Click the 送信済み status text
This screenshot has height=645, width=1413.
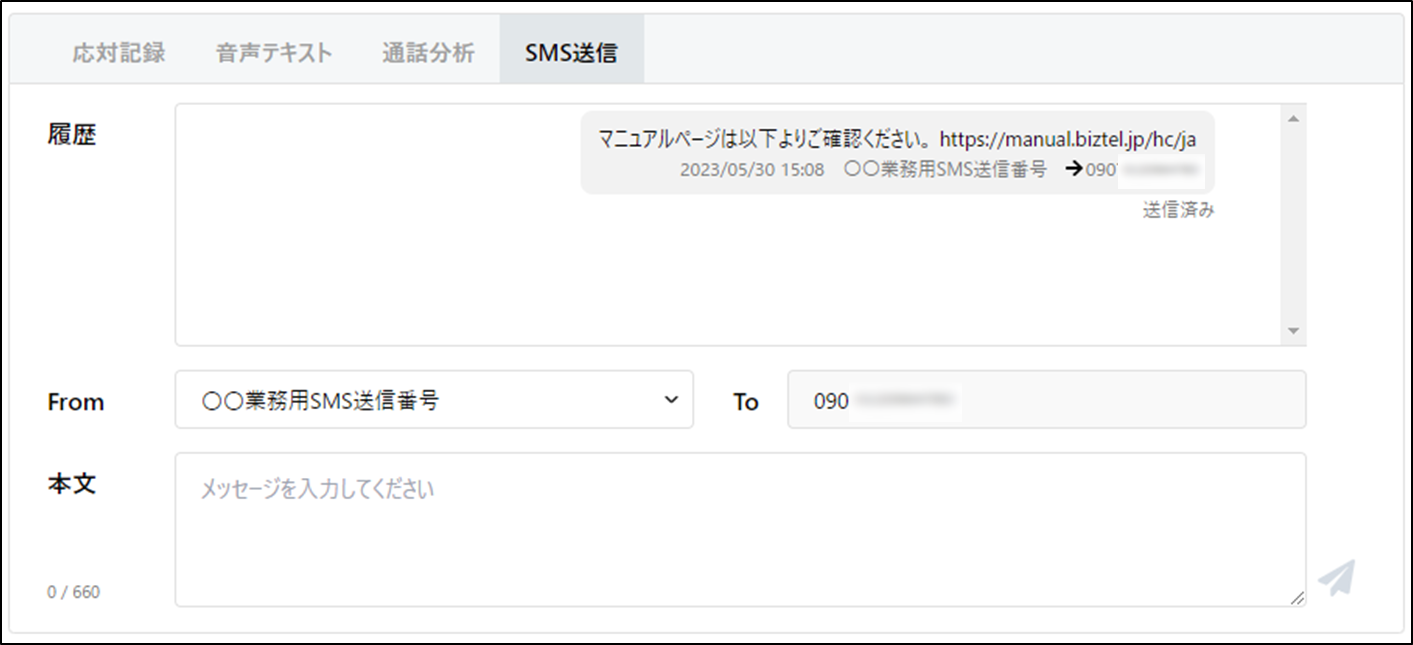pyautogui.click(x=1178, y=211)
